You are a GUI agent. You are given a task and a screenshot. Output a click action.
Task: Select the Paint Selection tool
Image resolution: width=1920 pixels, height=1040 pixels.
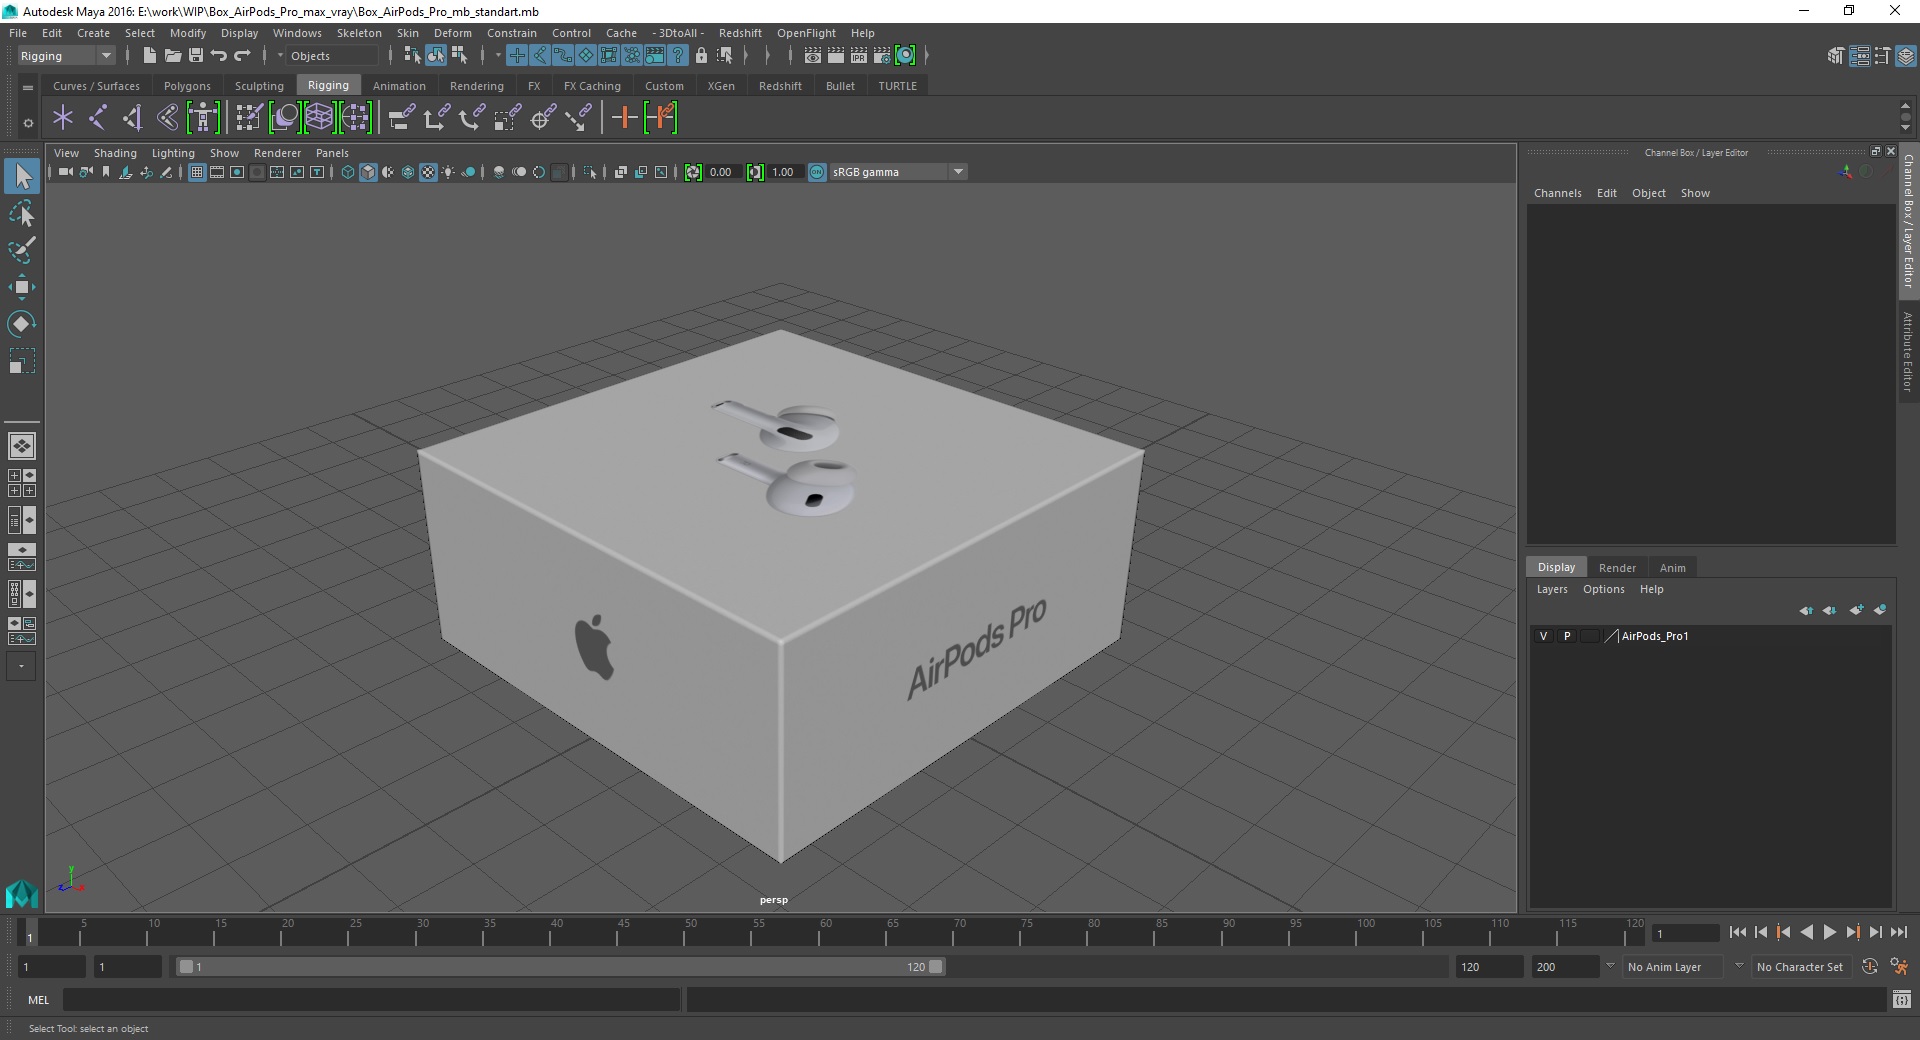point(22,250)
